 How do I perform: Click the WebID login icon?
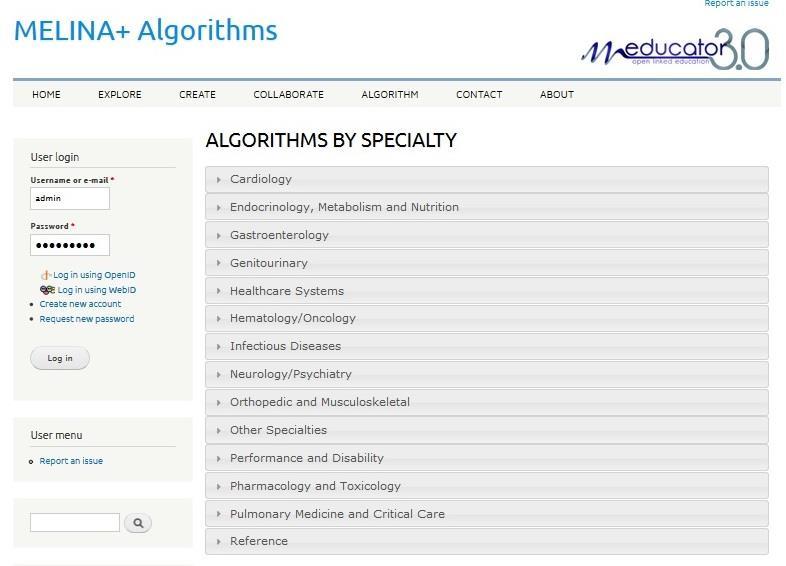tap(47, 290)
